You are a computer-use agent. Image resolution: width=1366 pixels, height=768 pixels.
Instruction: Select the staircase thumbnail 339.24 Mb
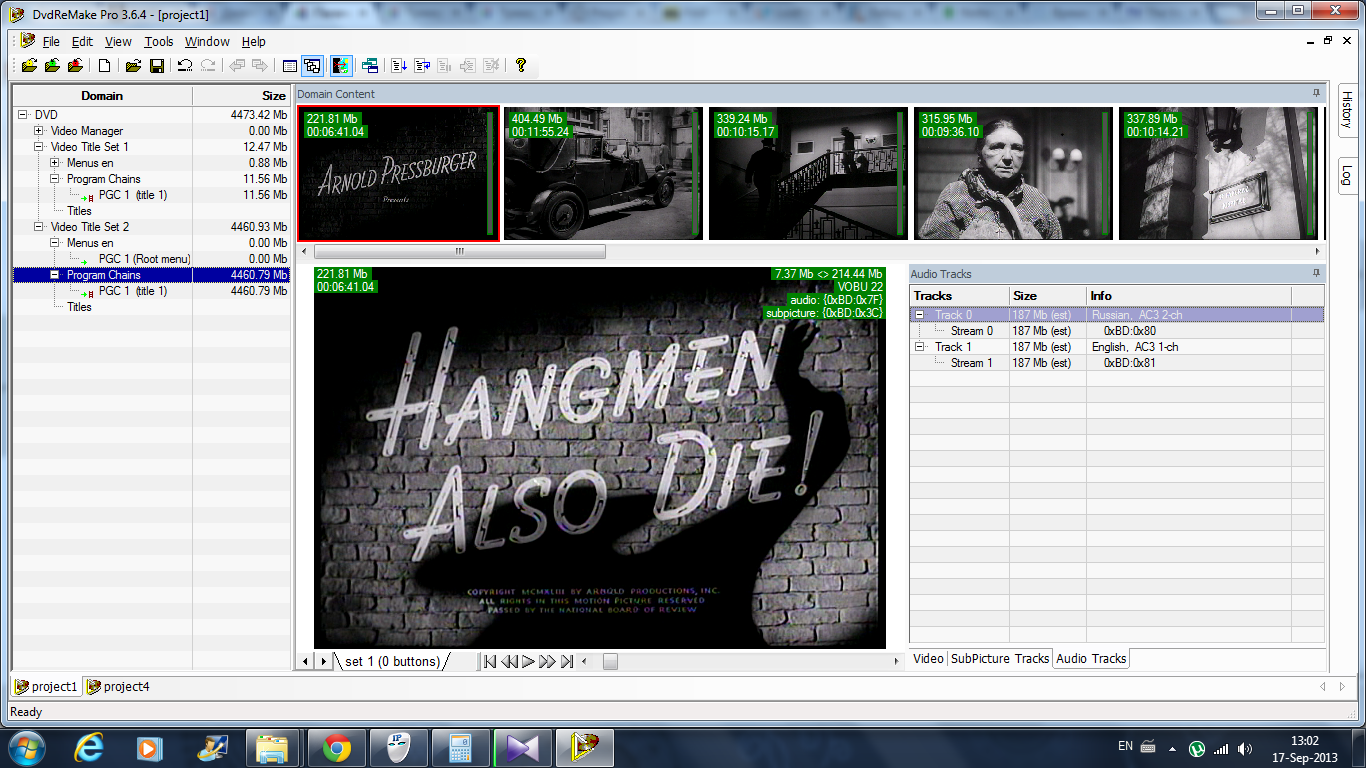tap(808, 174)
